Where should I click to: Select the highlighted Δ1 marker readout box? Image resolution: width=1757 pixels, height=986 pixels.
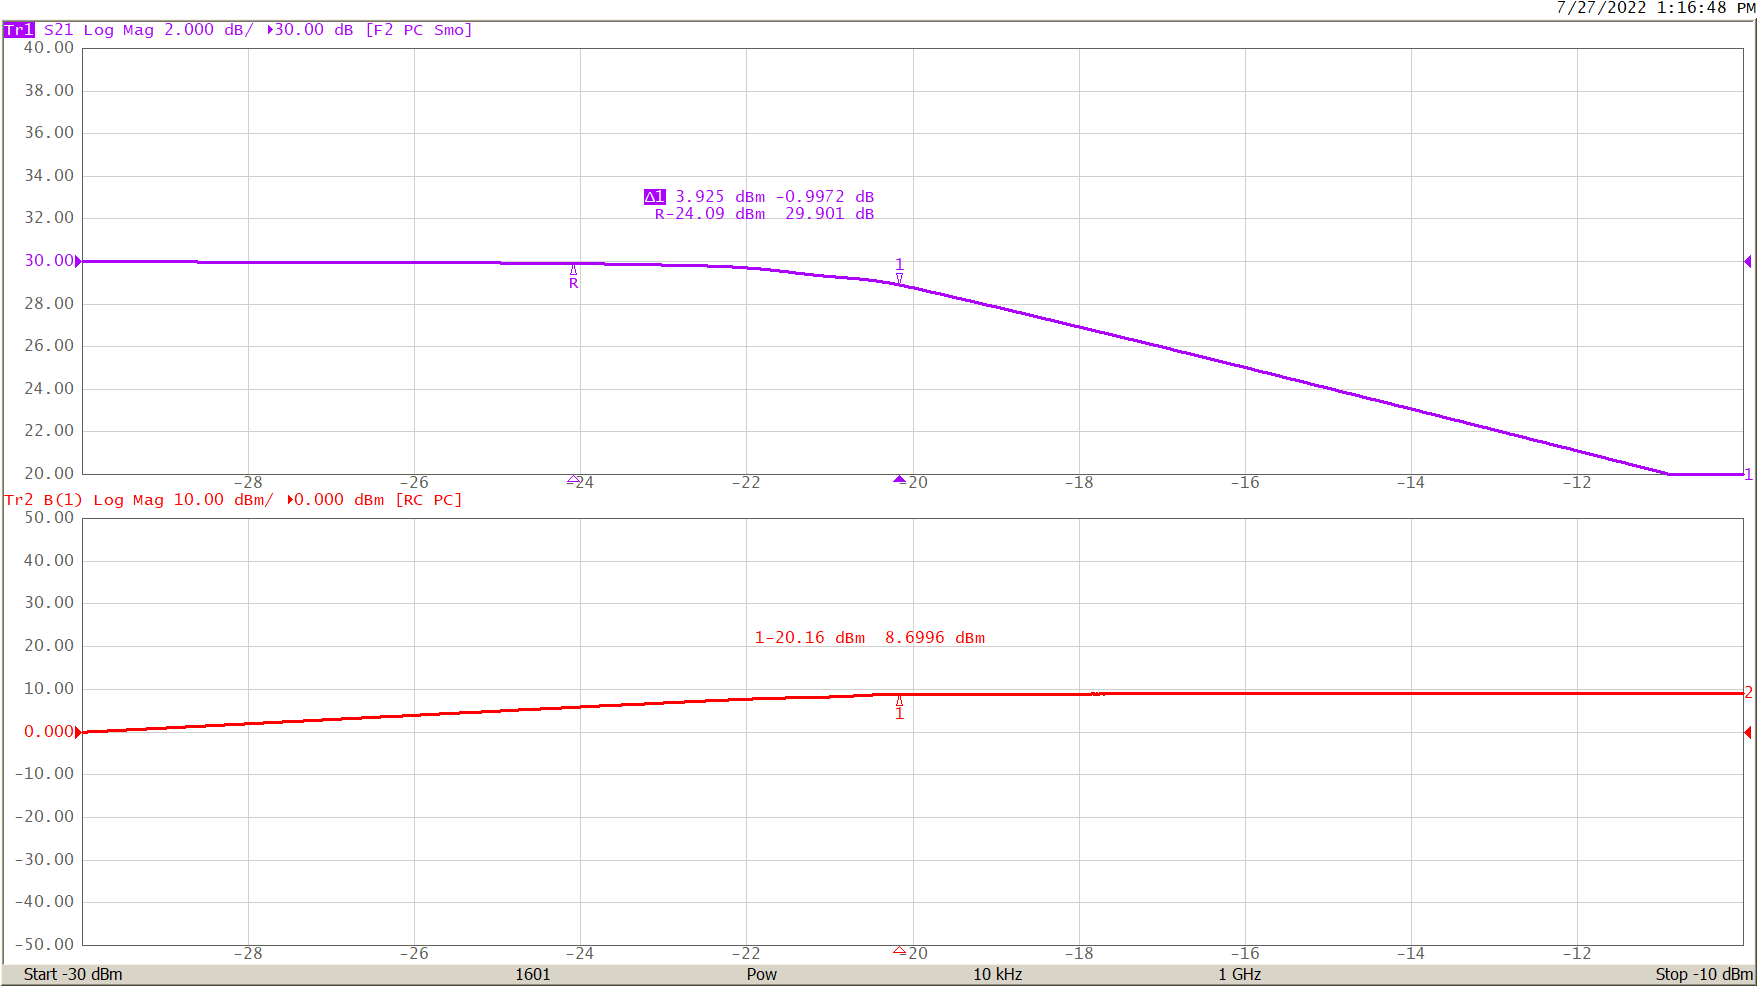click(x=654, y=197)
